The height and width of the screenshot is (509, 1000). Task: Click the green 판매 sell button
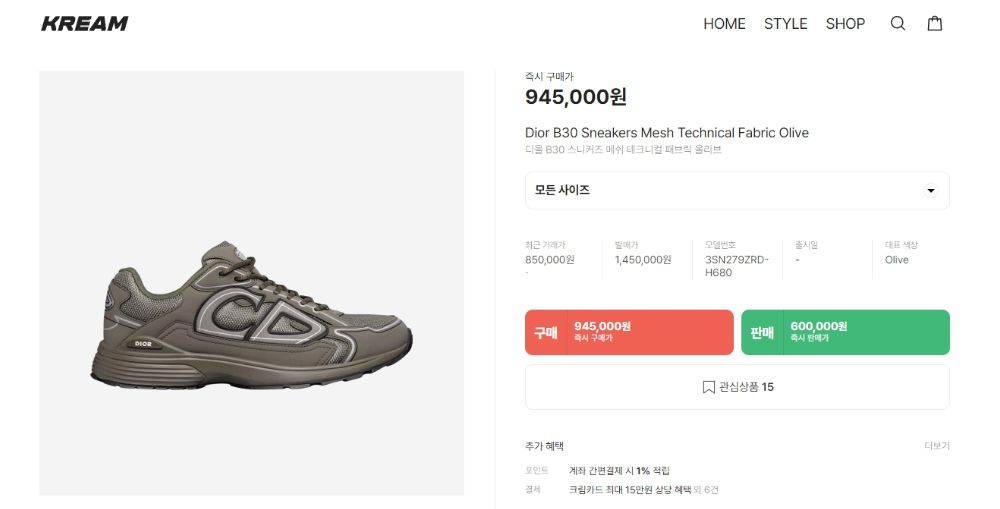(845, 332)
